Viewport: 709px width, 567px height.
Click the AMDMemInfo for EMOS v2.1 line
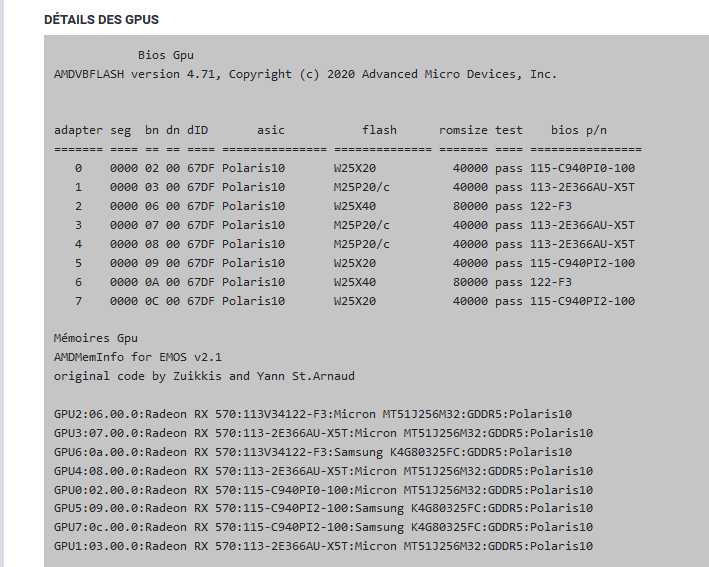pyautogui.click(x=138, y=357)
